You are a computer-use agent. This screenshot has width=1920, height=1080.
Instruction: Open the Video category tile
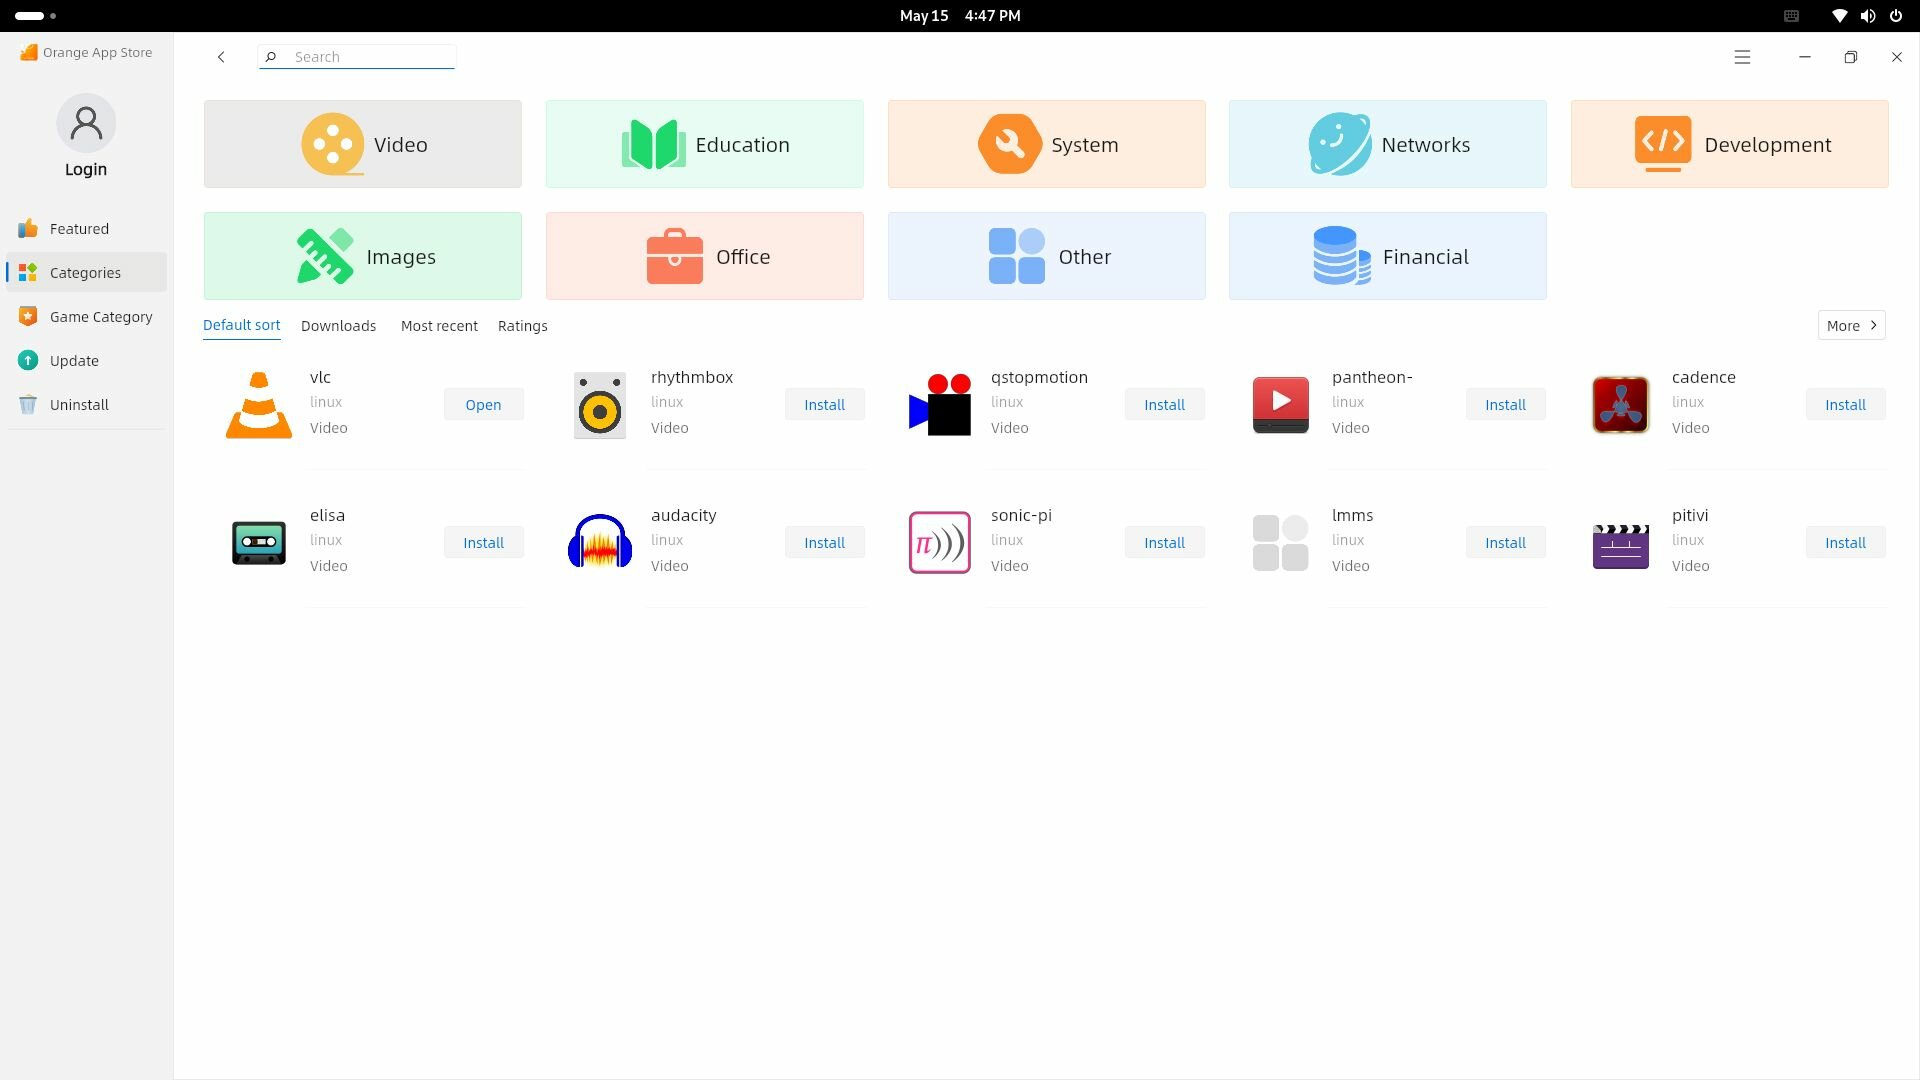[x=362, y=144]
